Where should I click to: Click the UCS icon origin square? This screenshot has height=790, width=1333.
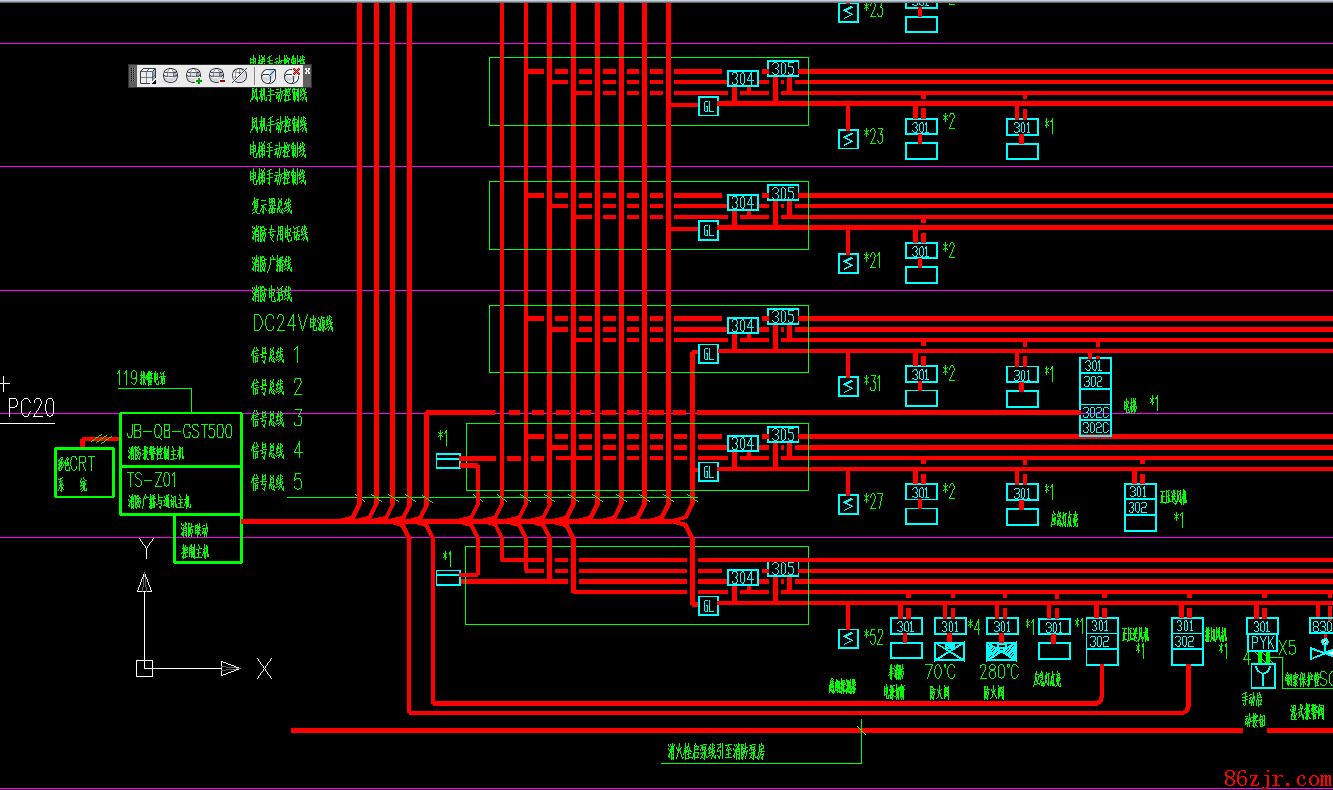[145, 668]
